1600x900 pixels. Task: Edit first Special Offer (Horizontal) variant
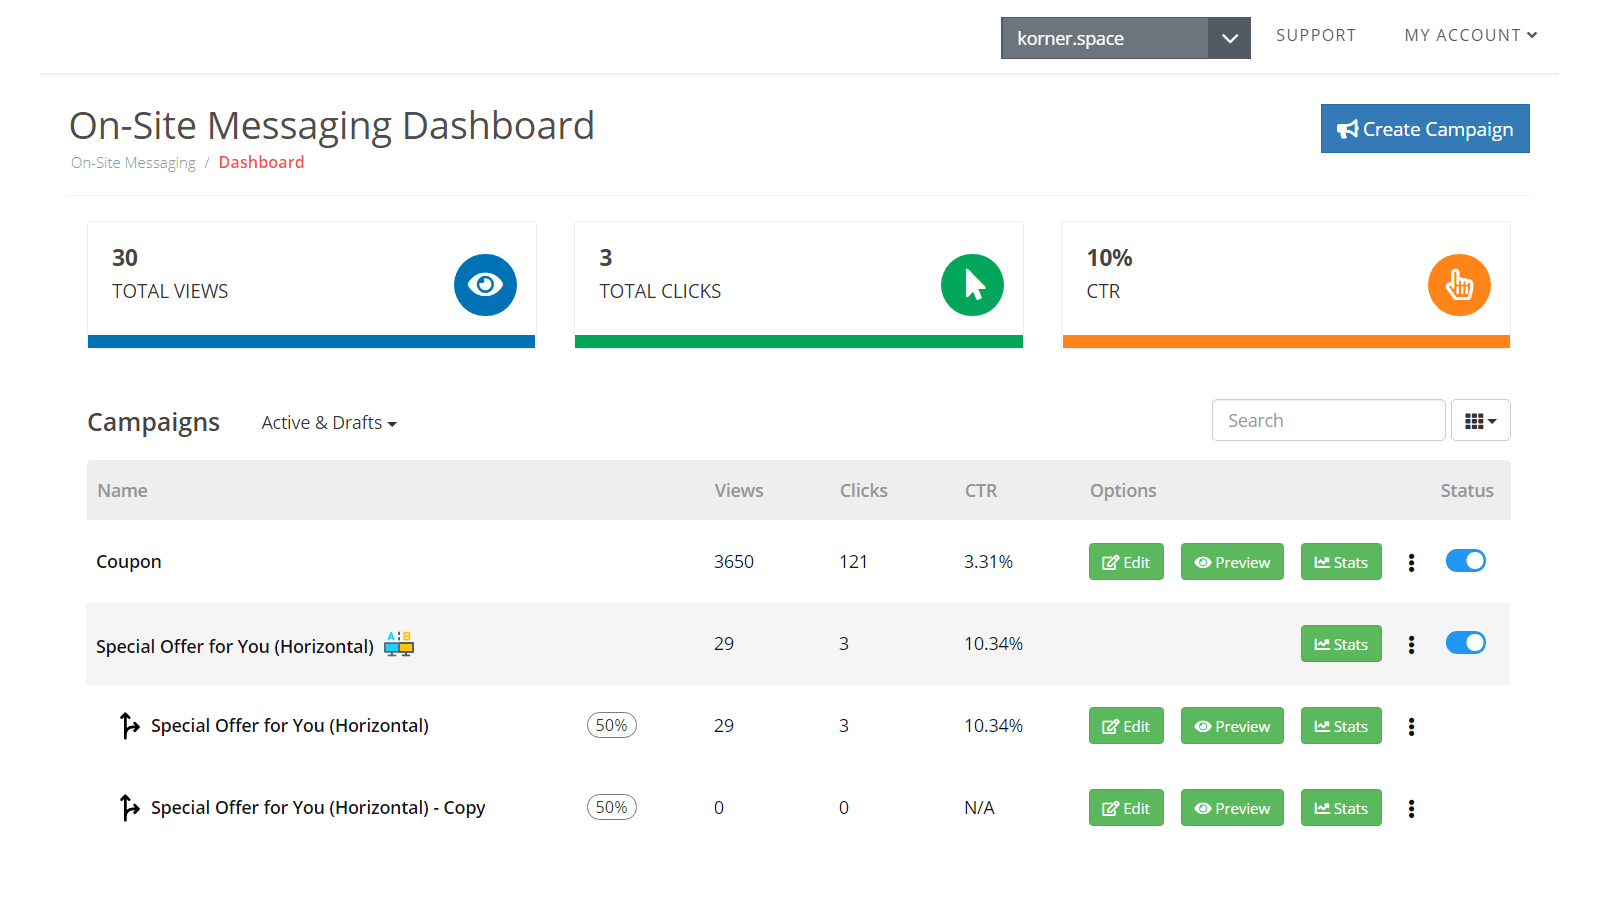pyautogui.click(x=1126, y=726)
